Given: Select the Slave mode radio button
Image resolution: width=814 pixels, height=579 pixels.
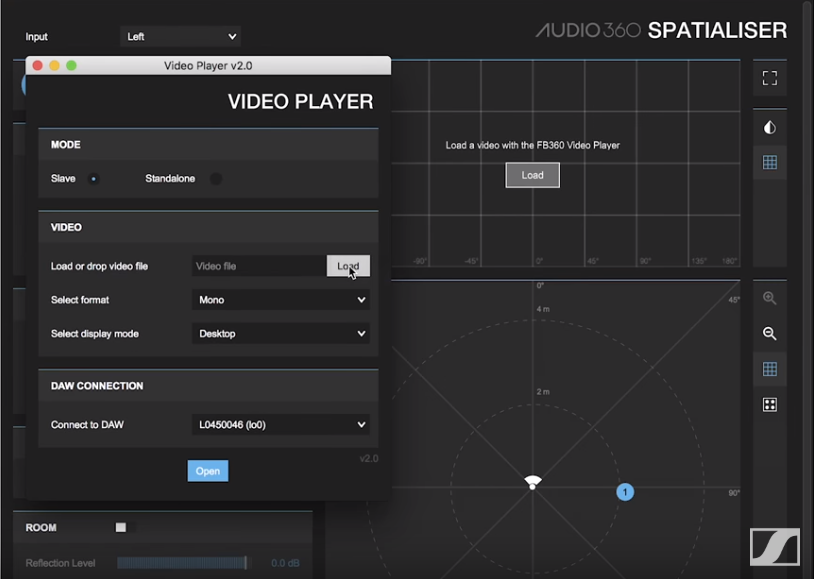Looking at the screenshot, I should pyautogui.click(x=93, y=179).
